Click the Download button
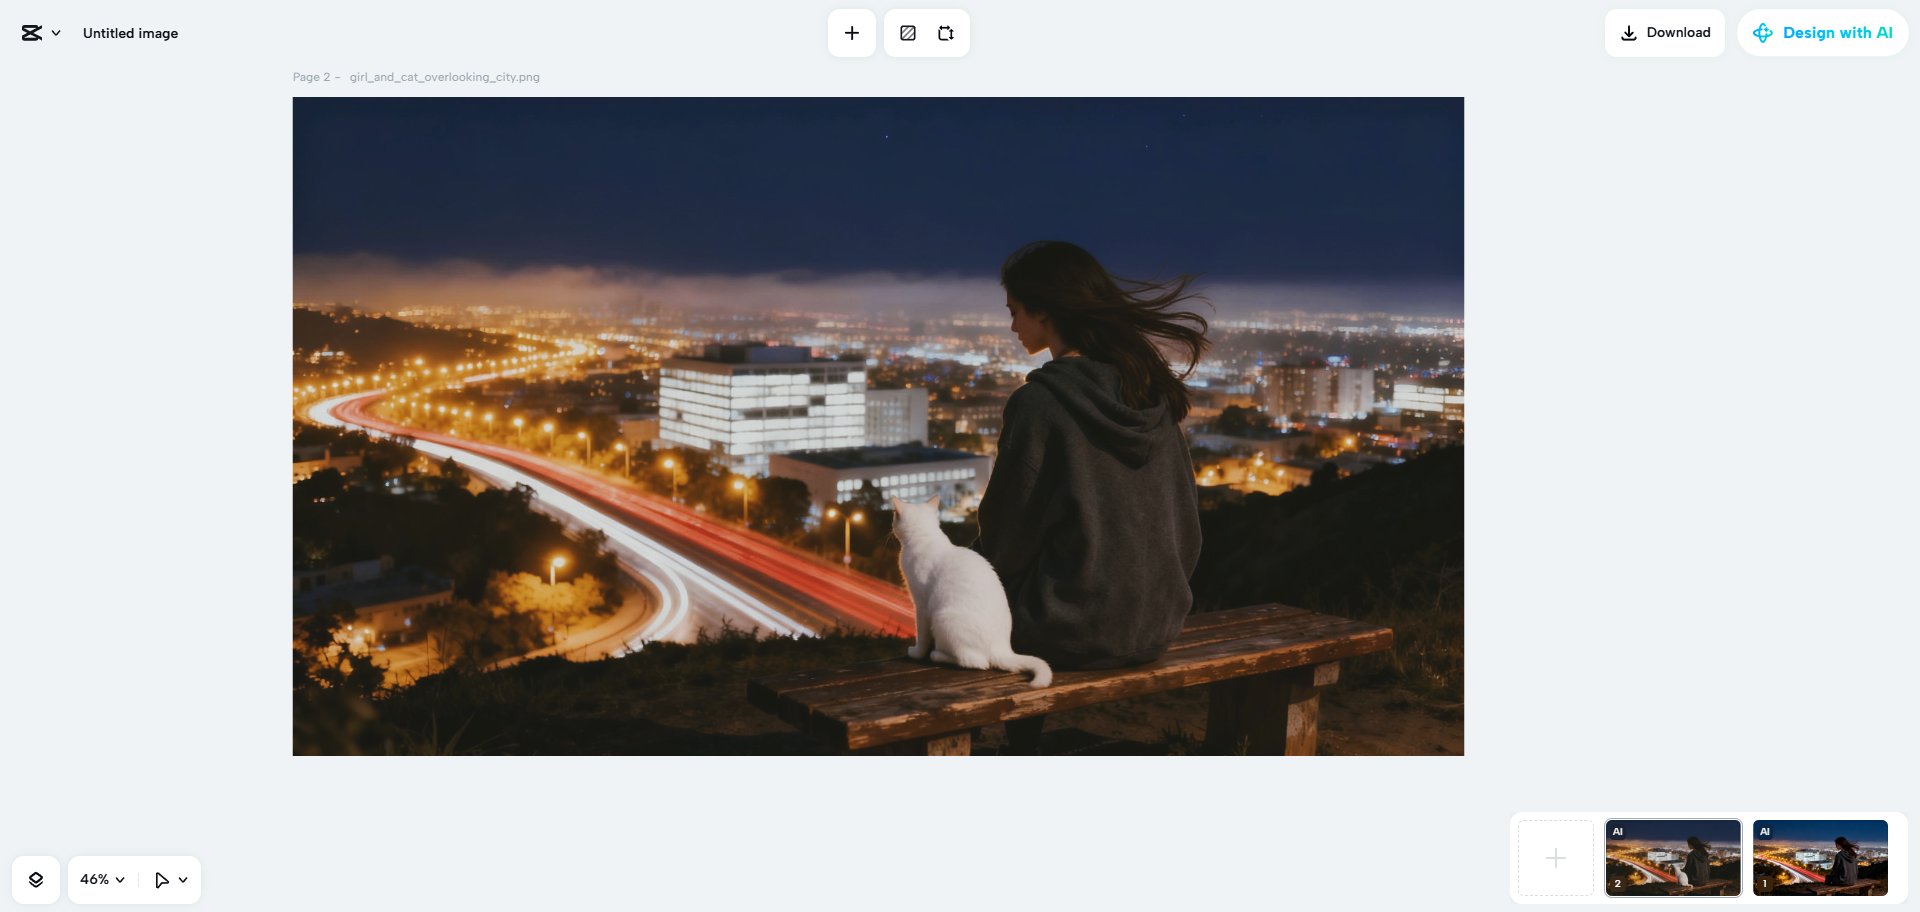1920x912 pixels. 1664,32
